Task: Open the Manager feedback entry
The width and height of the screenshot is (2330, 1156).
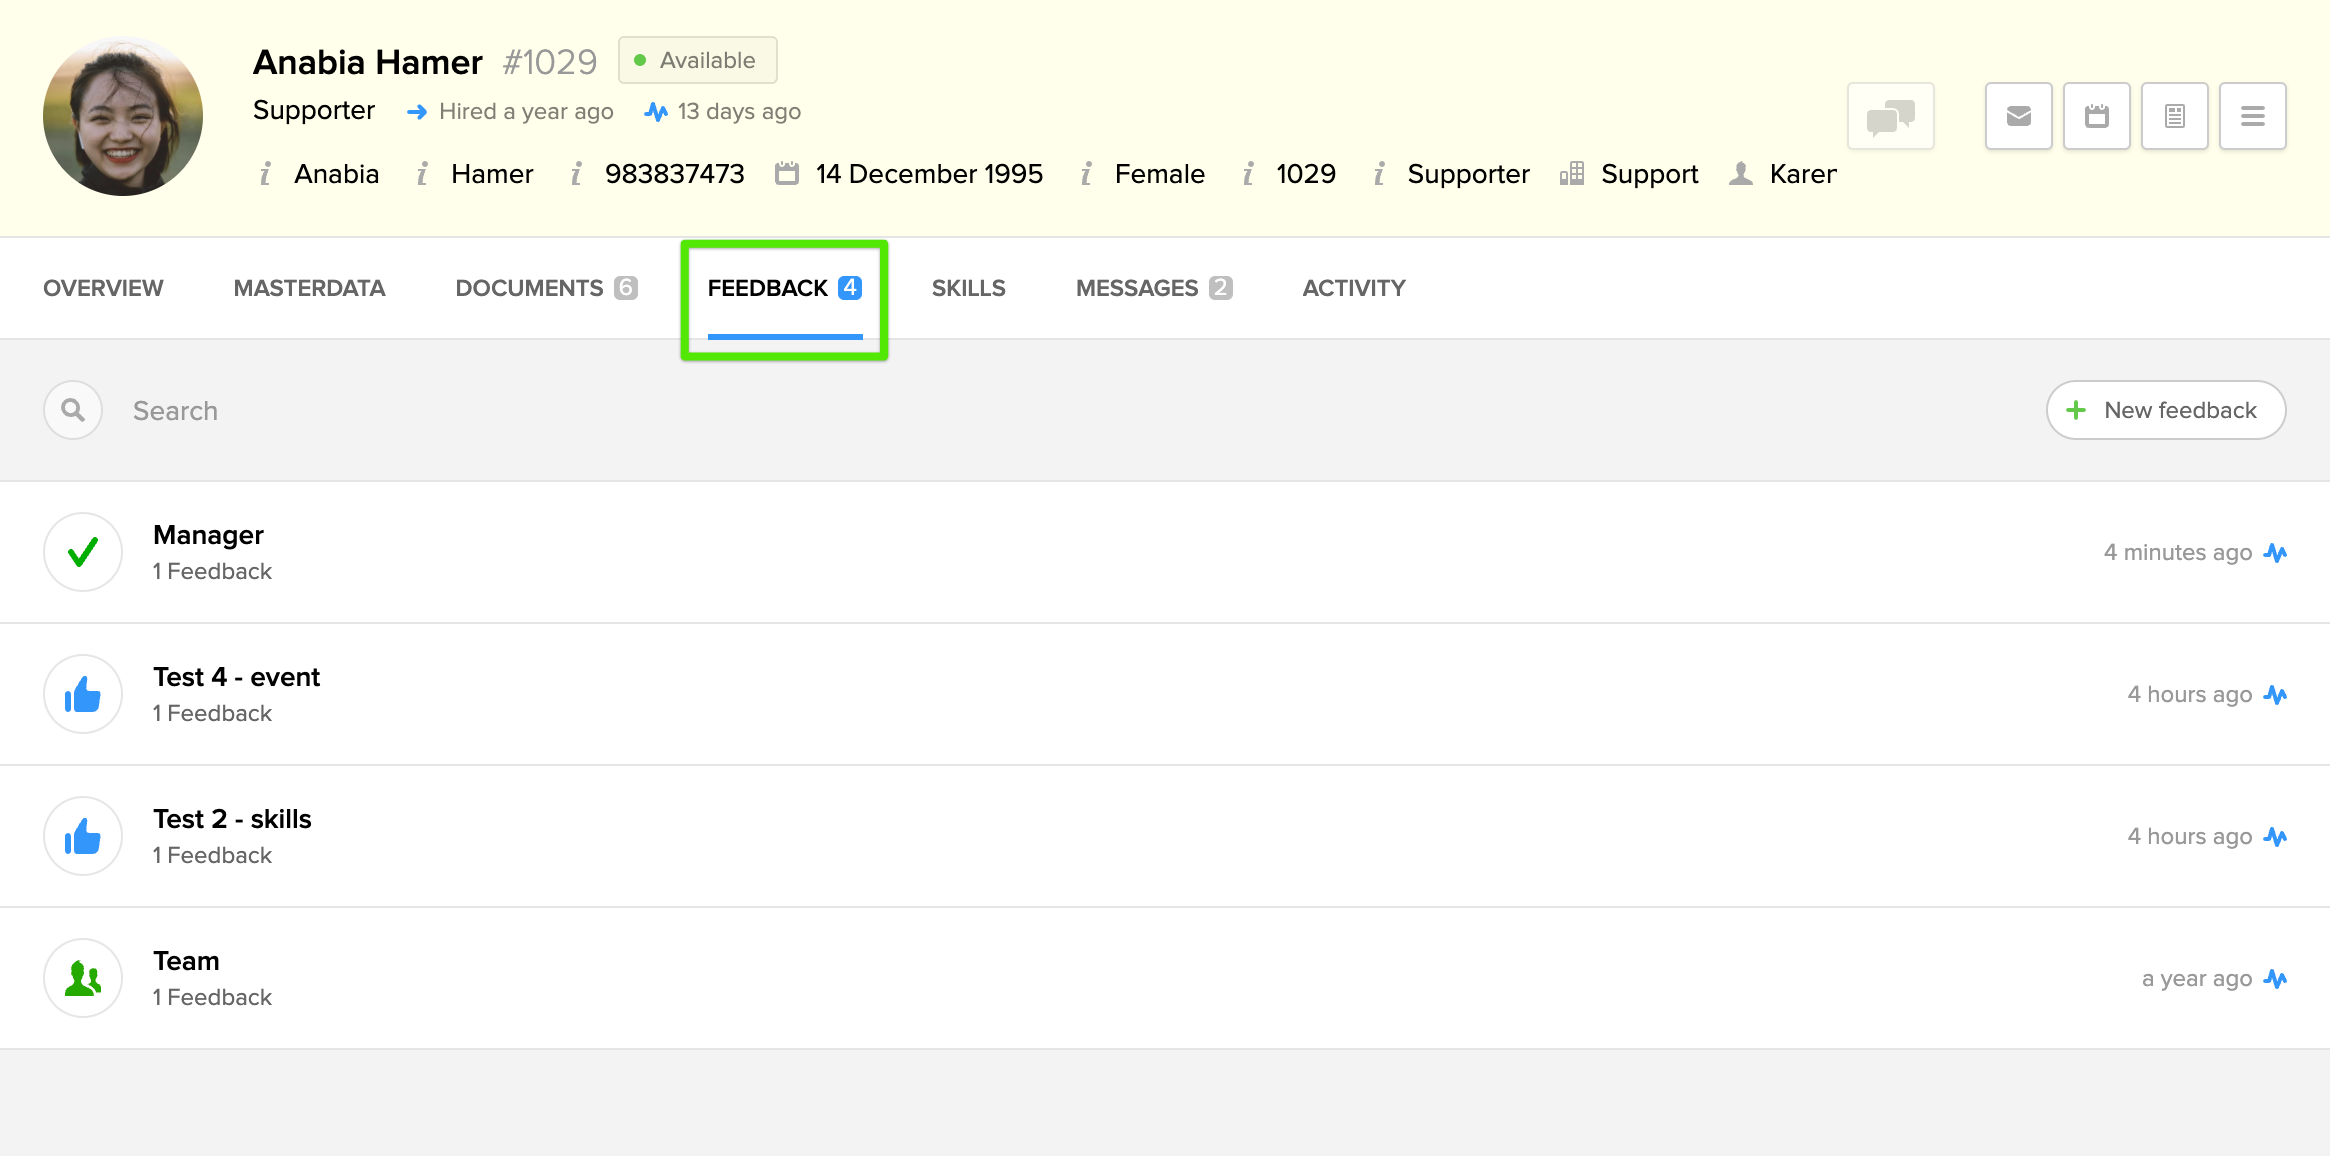Action: [x=1165, y=552]
